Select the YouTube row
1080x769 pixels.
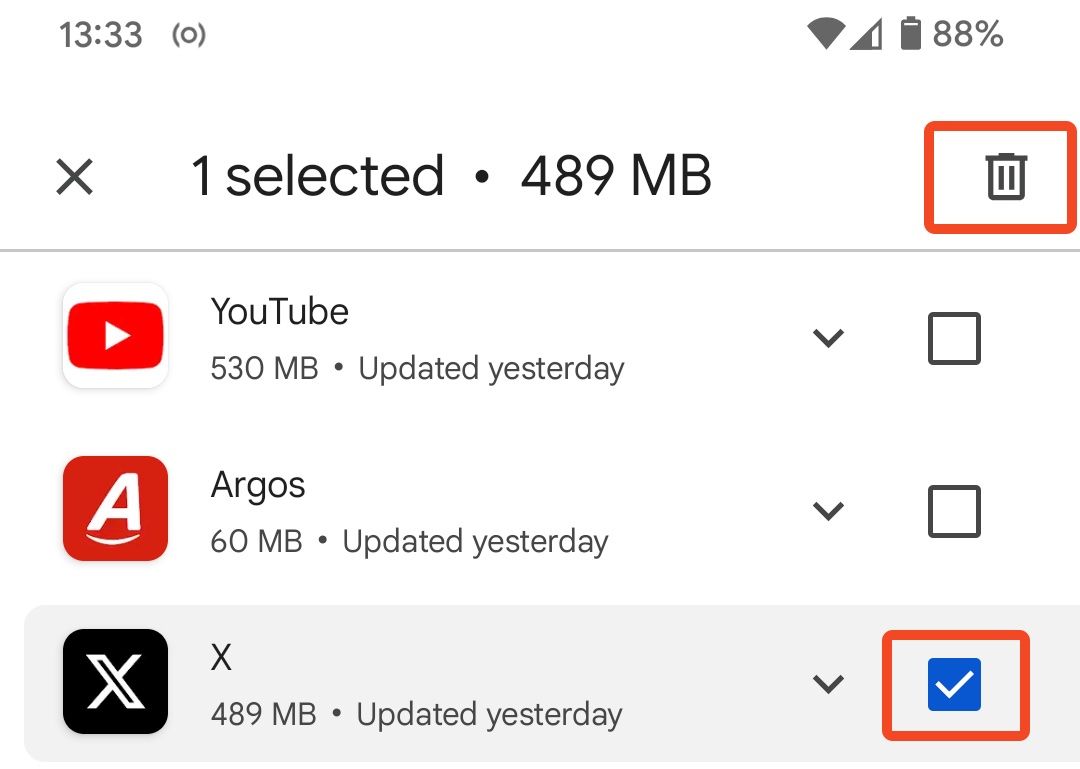[x=400, y=336]
